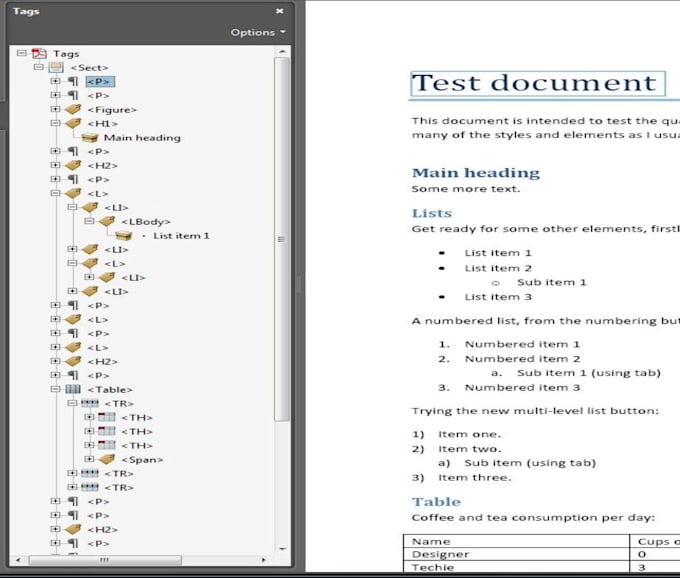The width and height of the screenshot is (680, 578).
Task: Click the 'Lists' heading in the document
Action: pos(432,213)
